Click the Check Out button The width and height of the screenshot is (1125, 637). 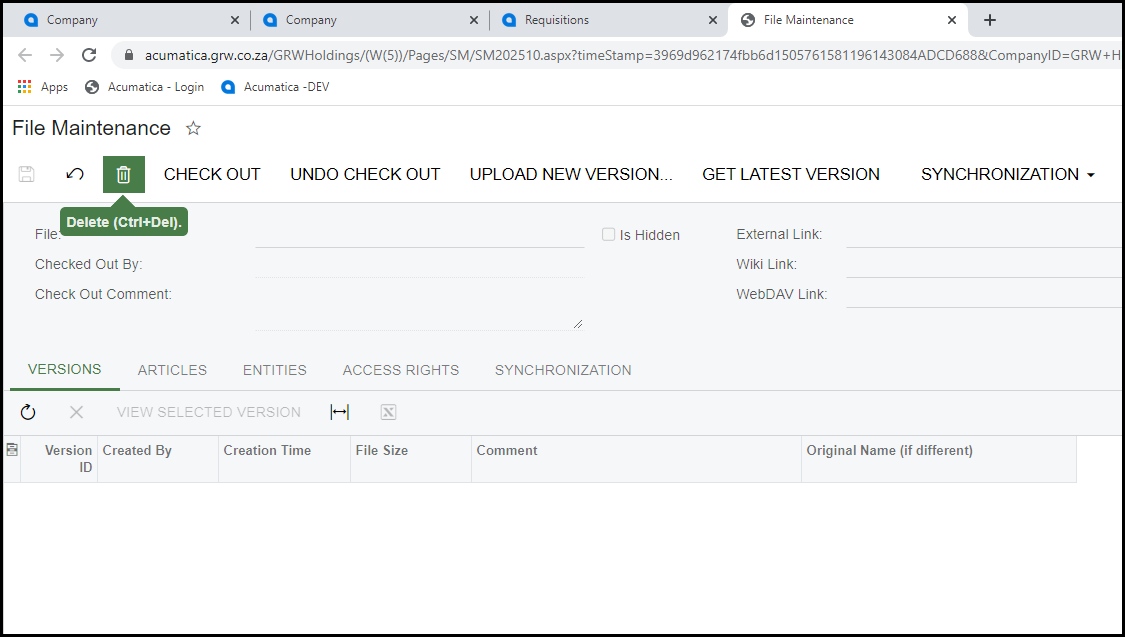coord(212,174)
